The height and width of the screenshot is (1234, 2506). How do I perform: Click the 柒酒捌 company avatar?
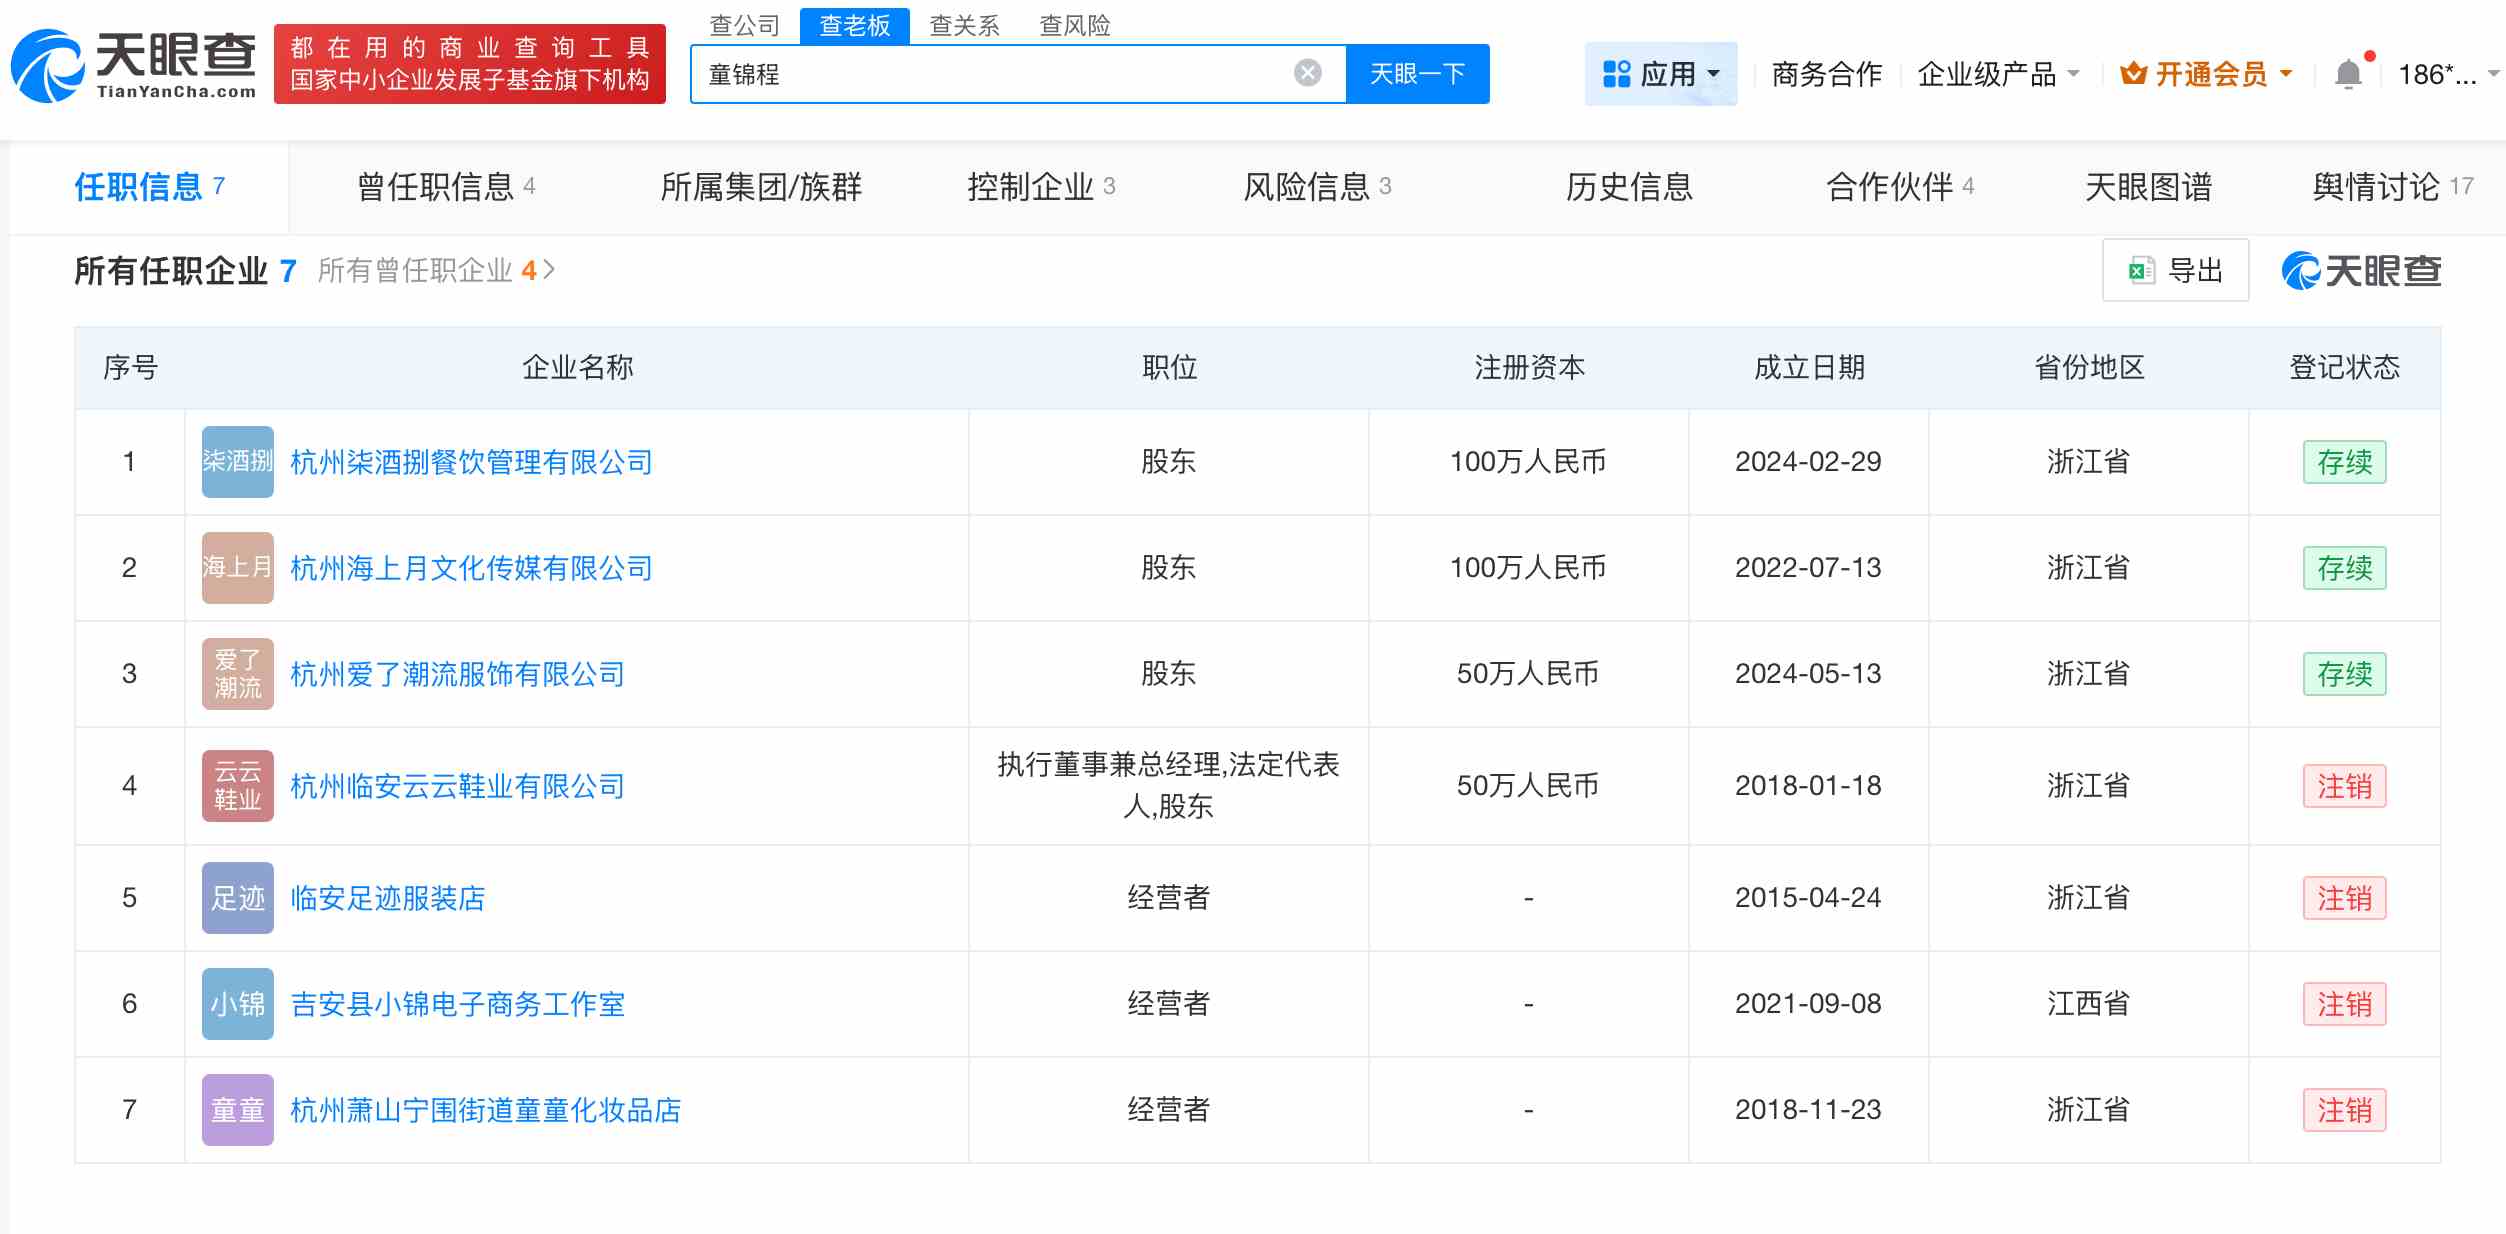tap(237, 462)
